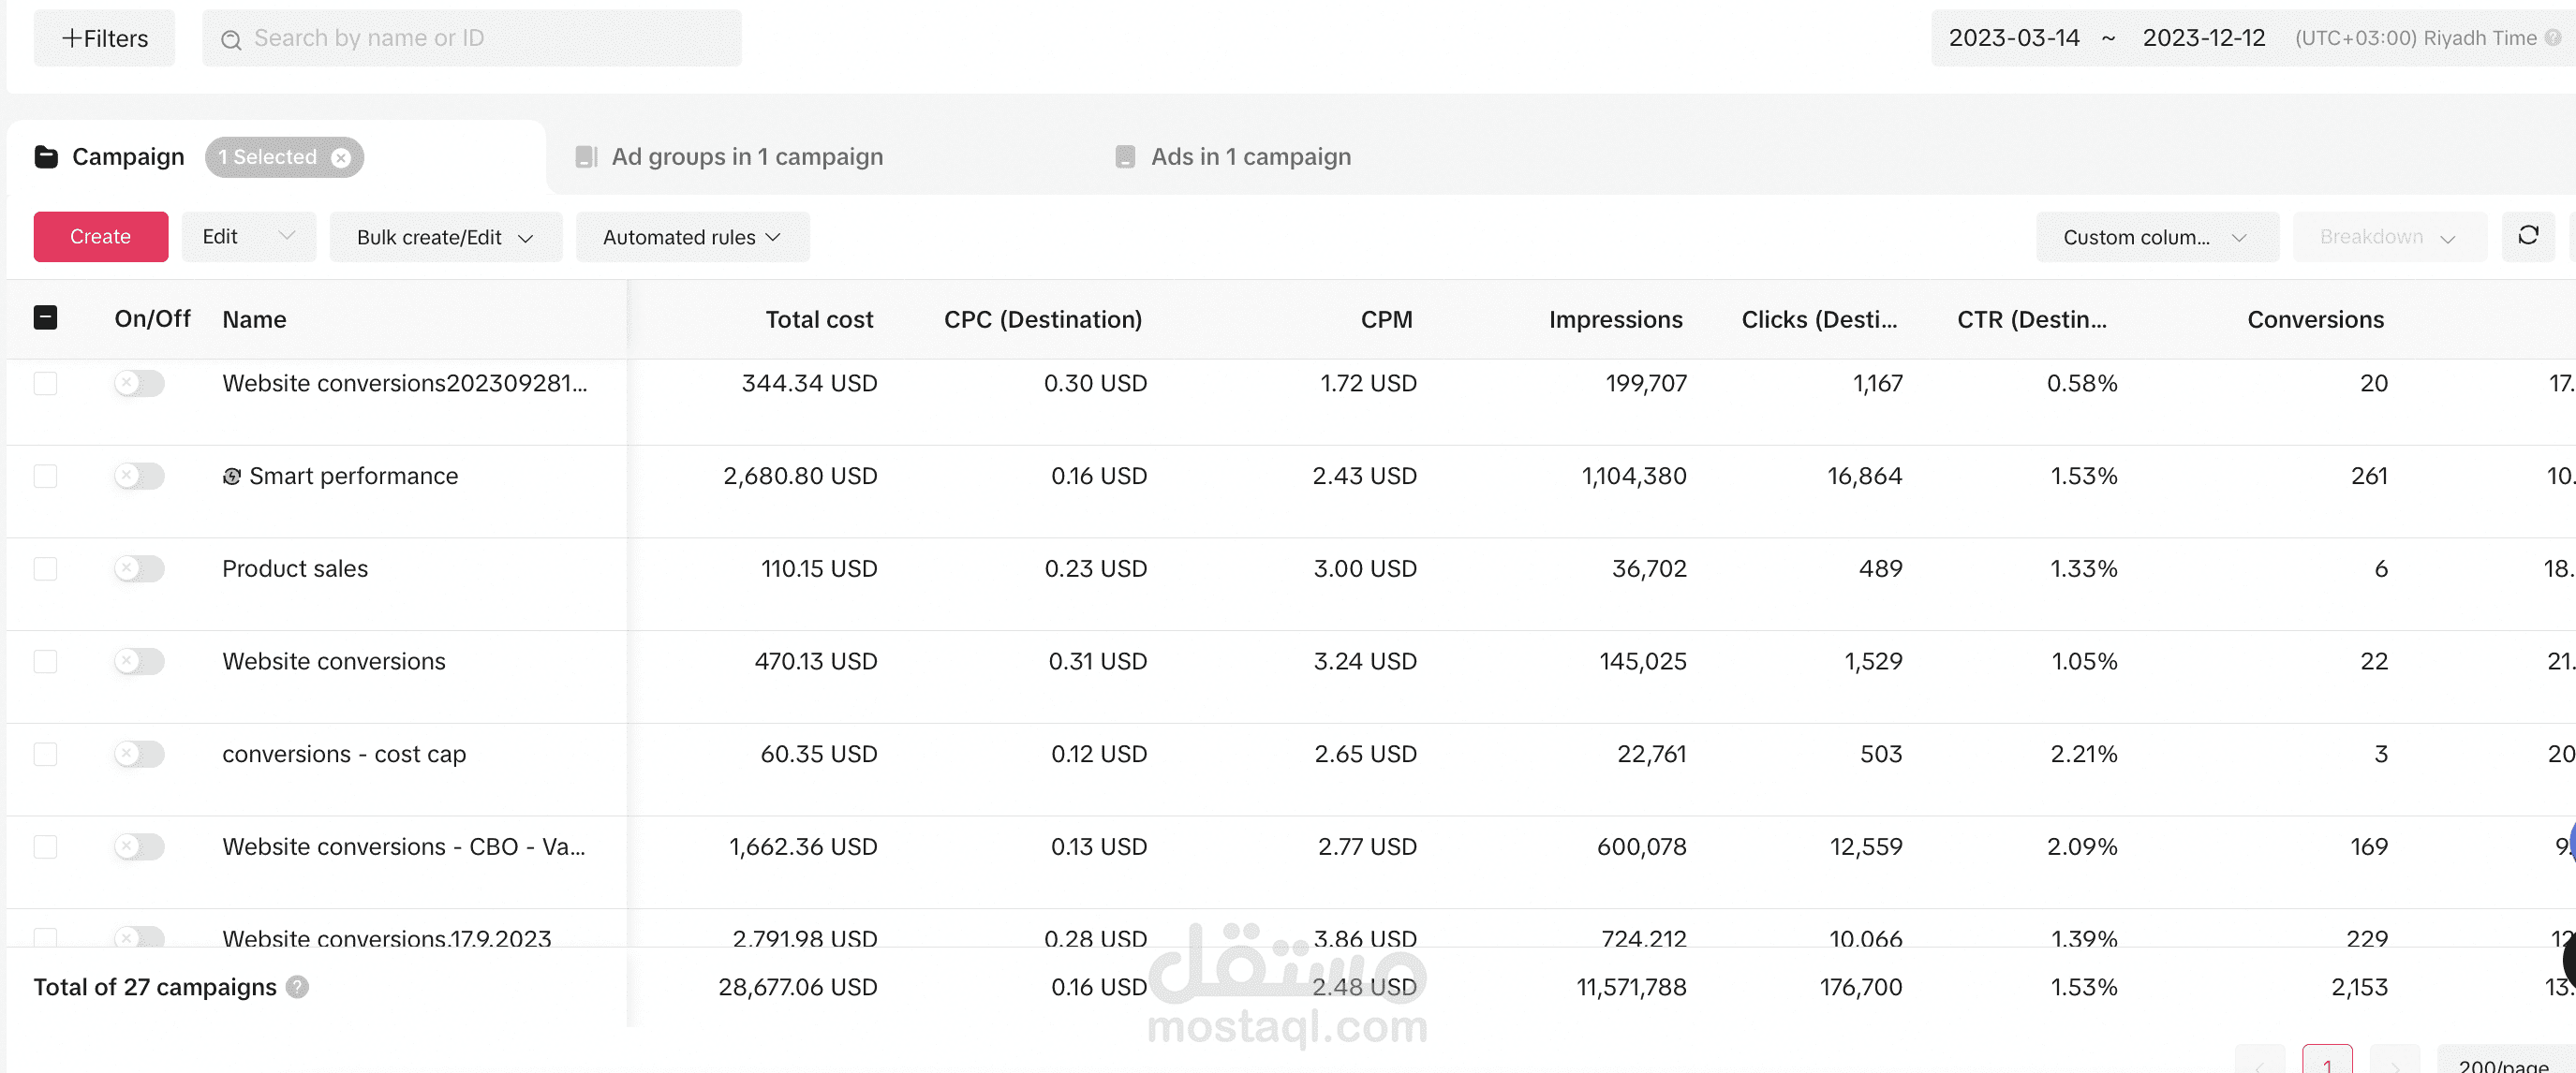Click help icon beside Total of 27 campaigns
This screenshot has height=1073, width=2576.
(x=297, y=987)
